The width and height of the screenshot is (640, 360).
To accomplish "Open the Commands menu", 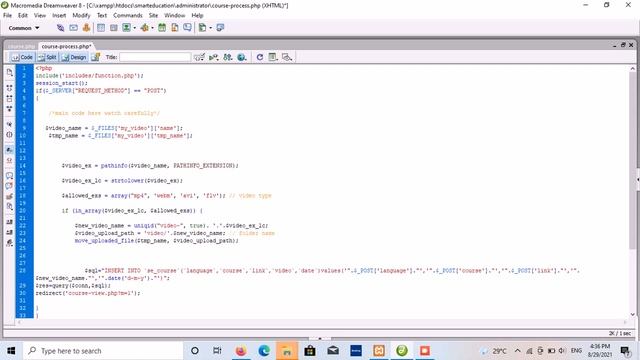I will tap(128, 15).
